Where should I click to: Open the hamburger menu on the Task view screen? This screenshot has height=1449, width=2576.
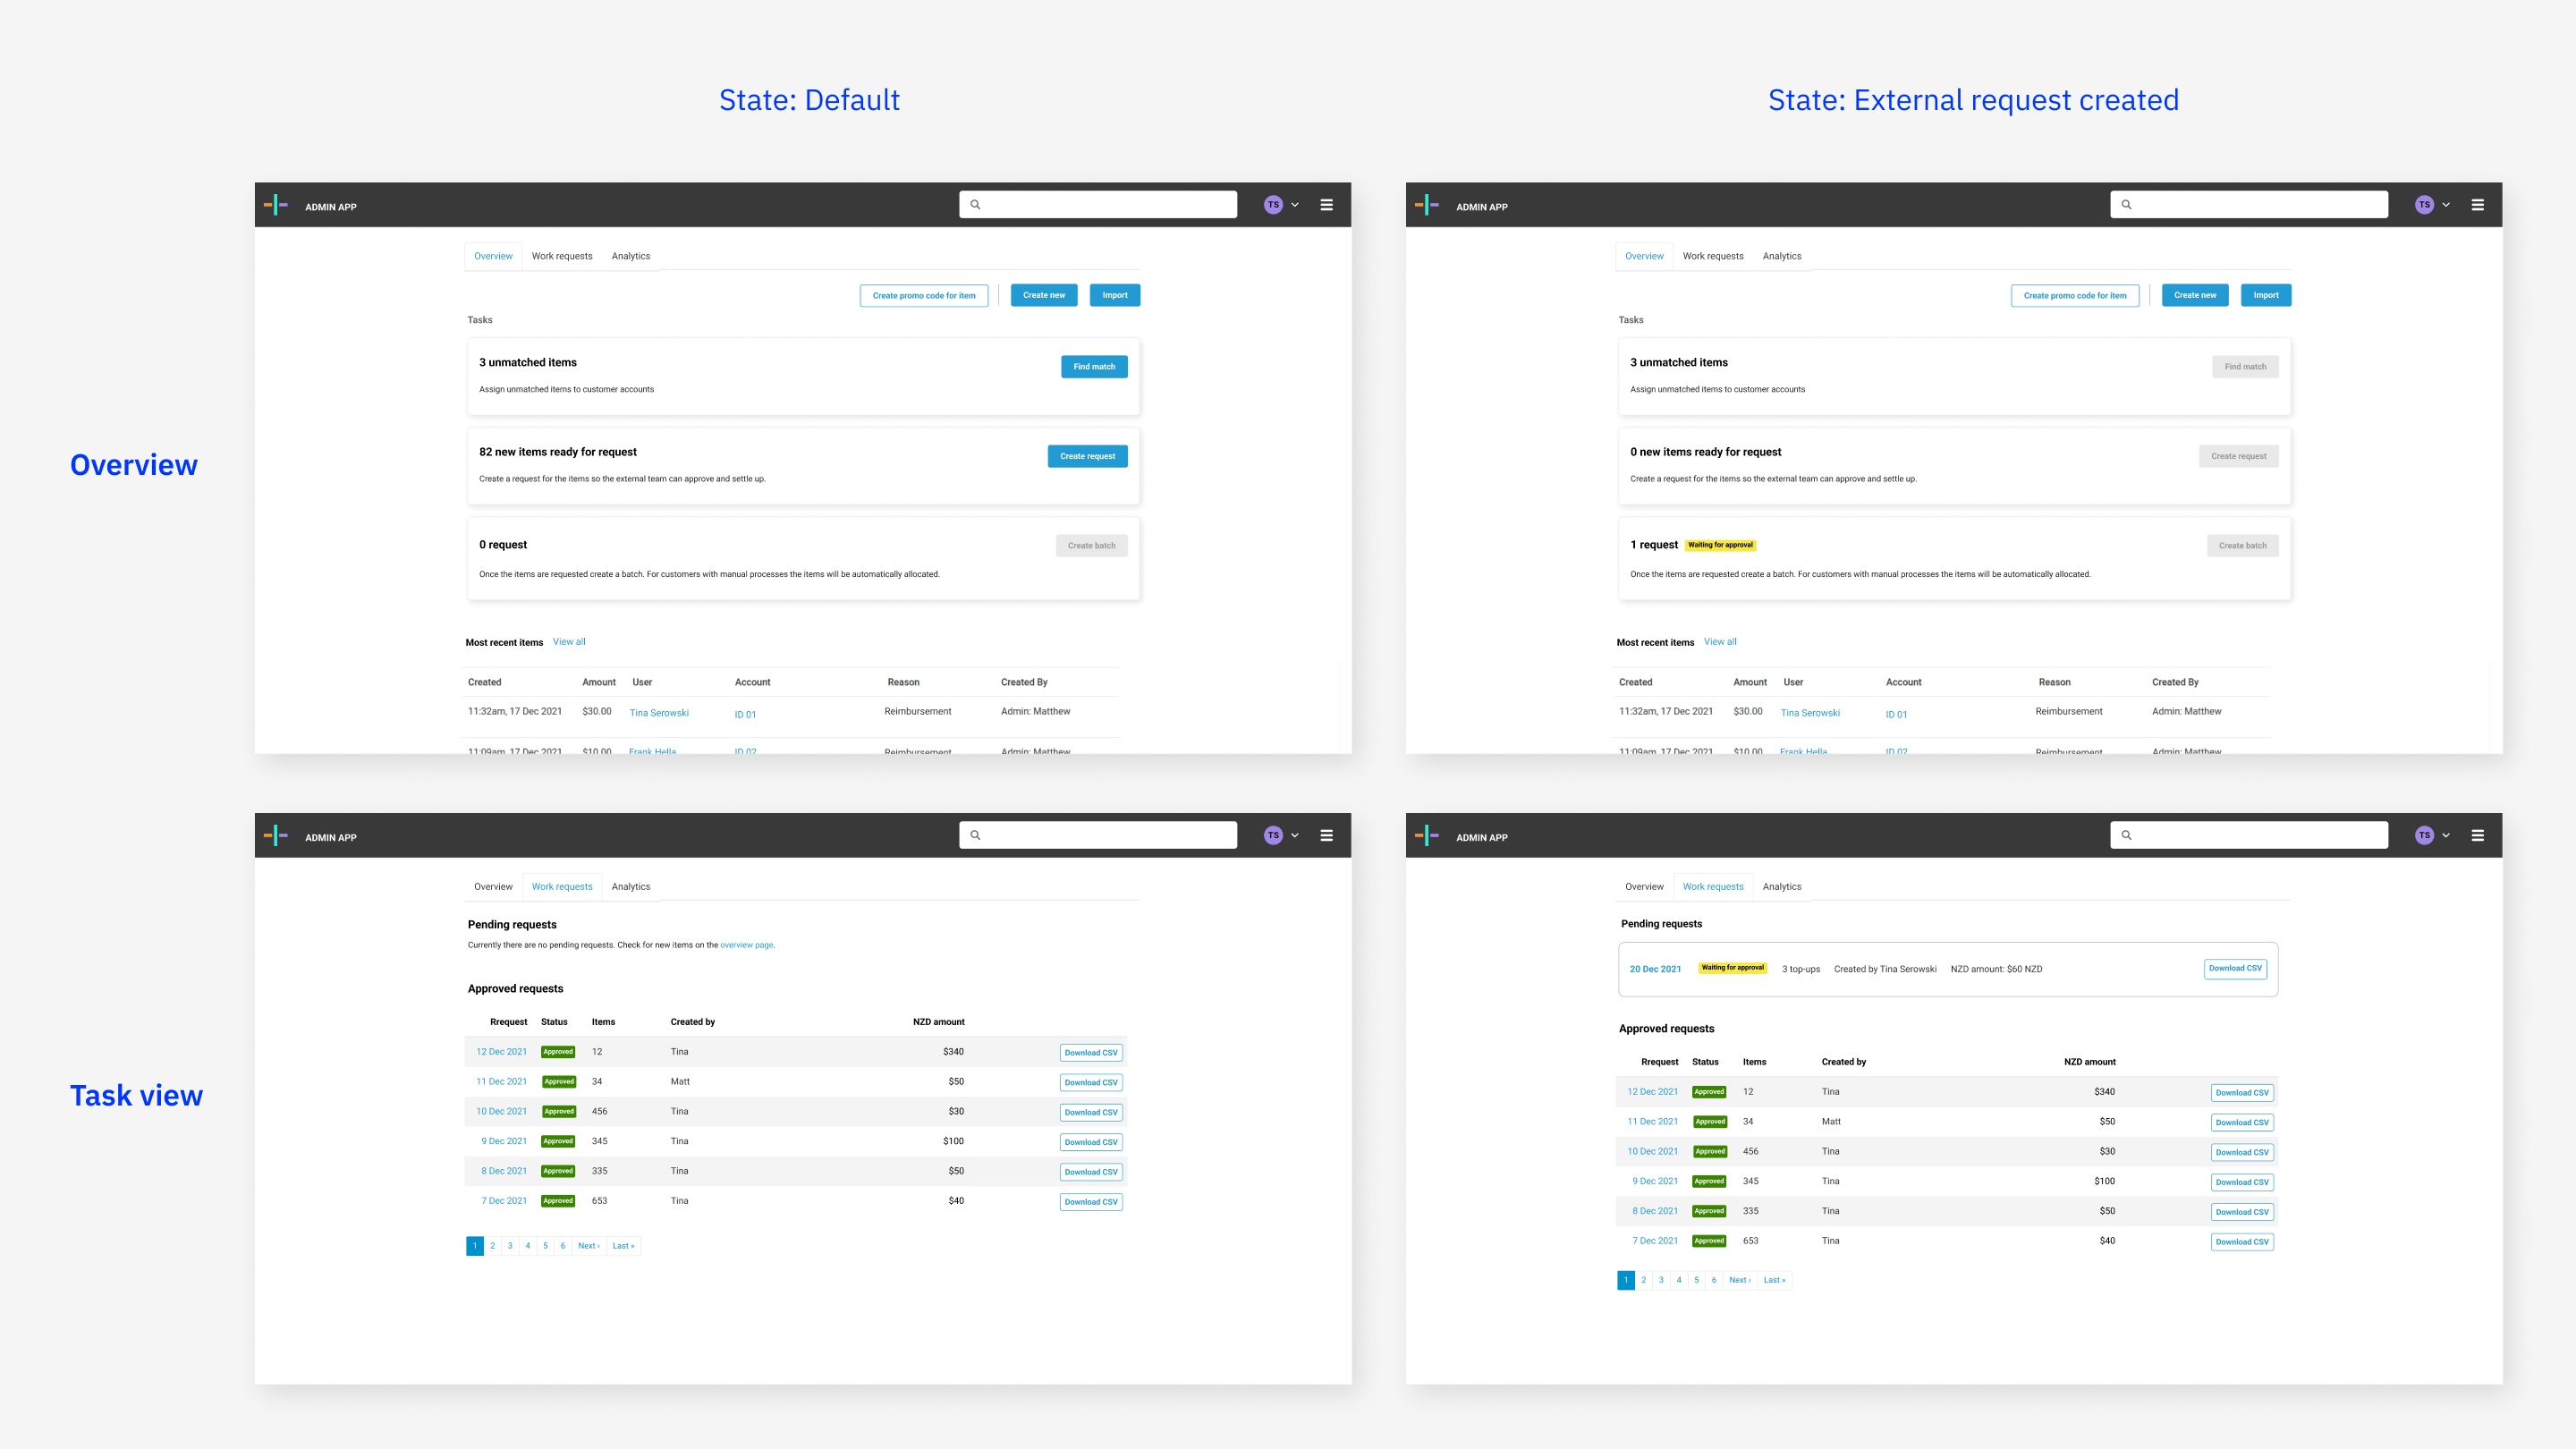tap(1327, 835)
